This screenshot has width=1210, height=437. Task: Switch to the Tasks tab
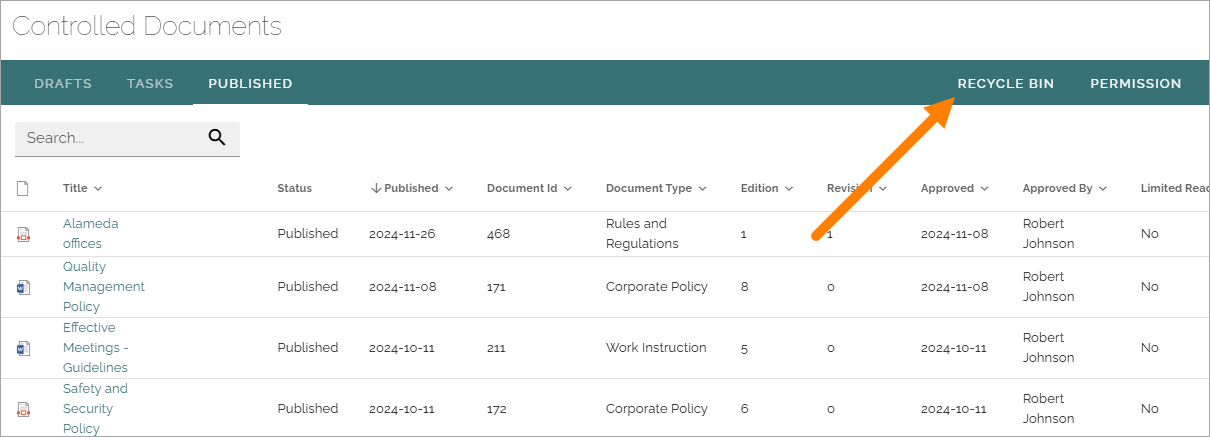pyautogui.click(x=150, y=84)
